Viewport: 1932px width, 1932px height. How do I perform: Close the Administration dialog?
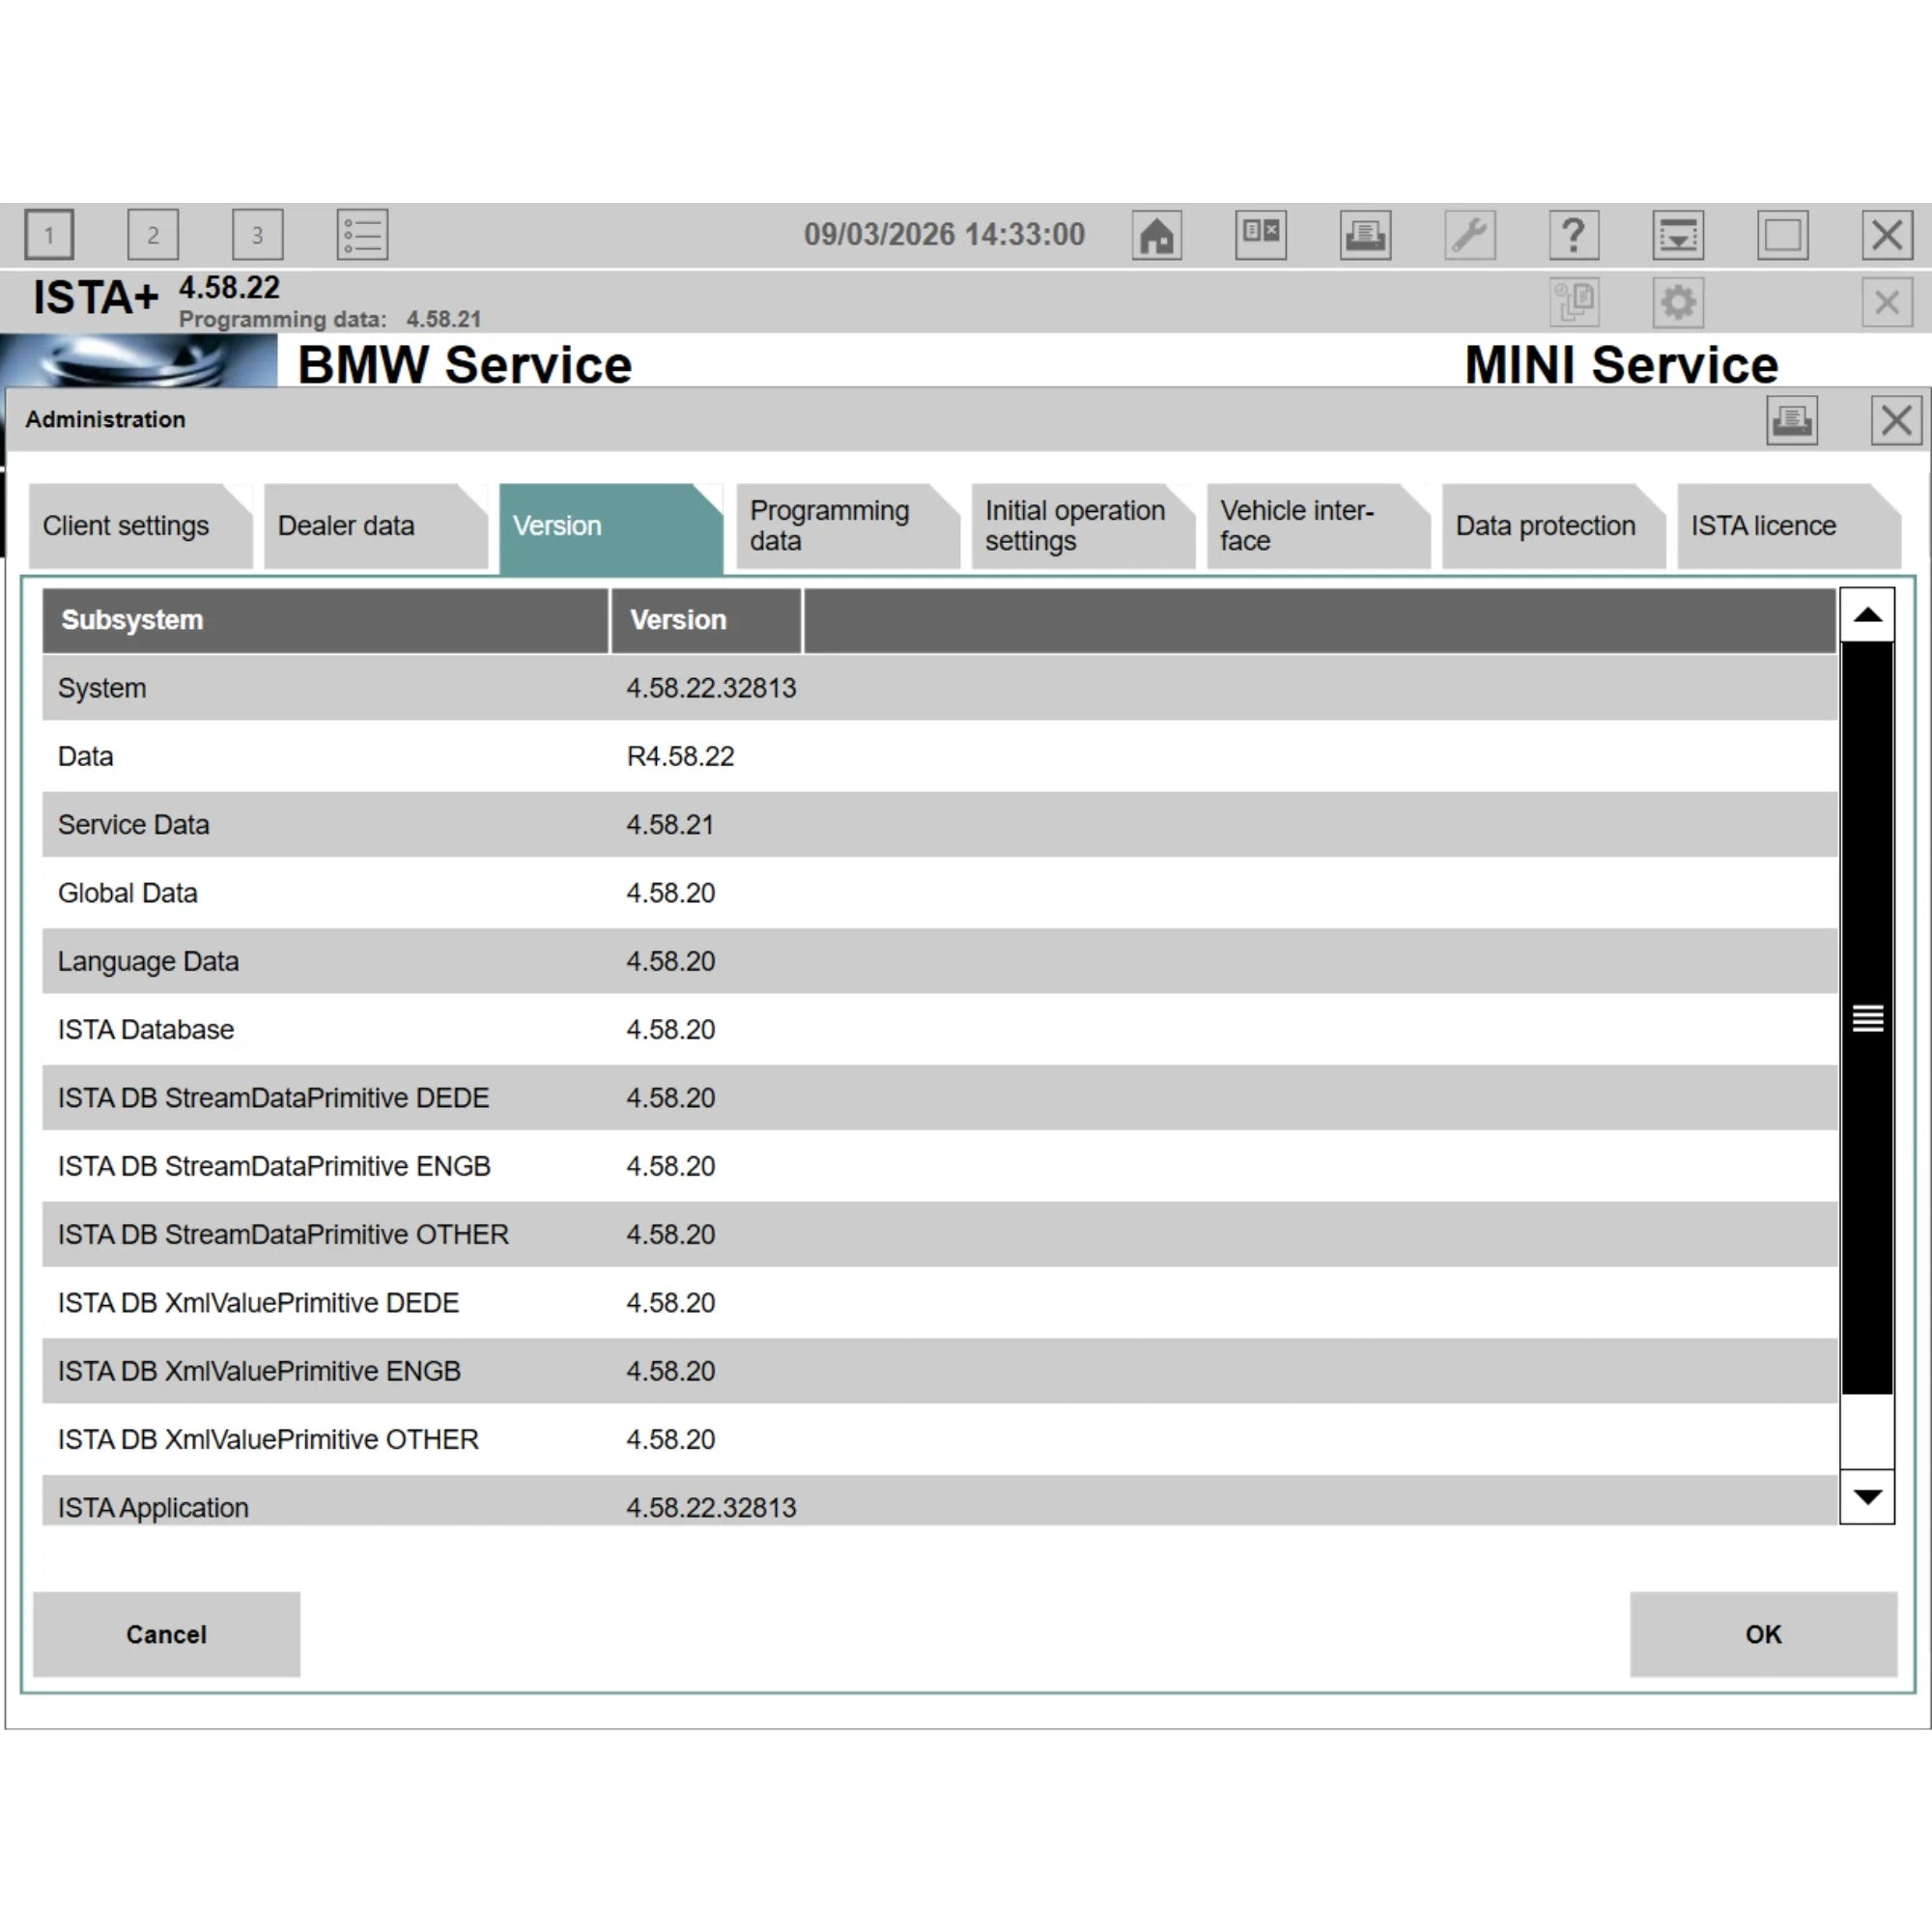pos(1895,420)
